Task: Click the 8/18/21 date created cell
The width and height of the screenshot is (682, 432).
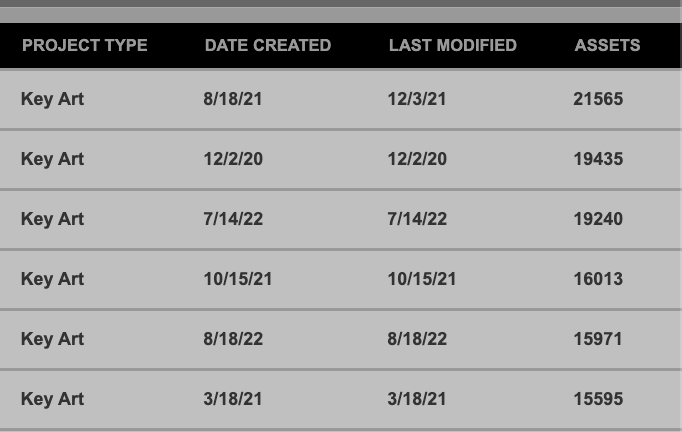Action: pos(233,99)
